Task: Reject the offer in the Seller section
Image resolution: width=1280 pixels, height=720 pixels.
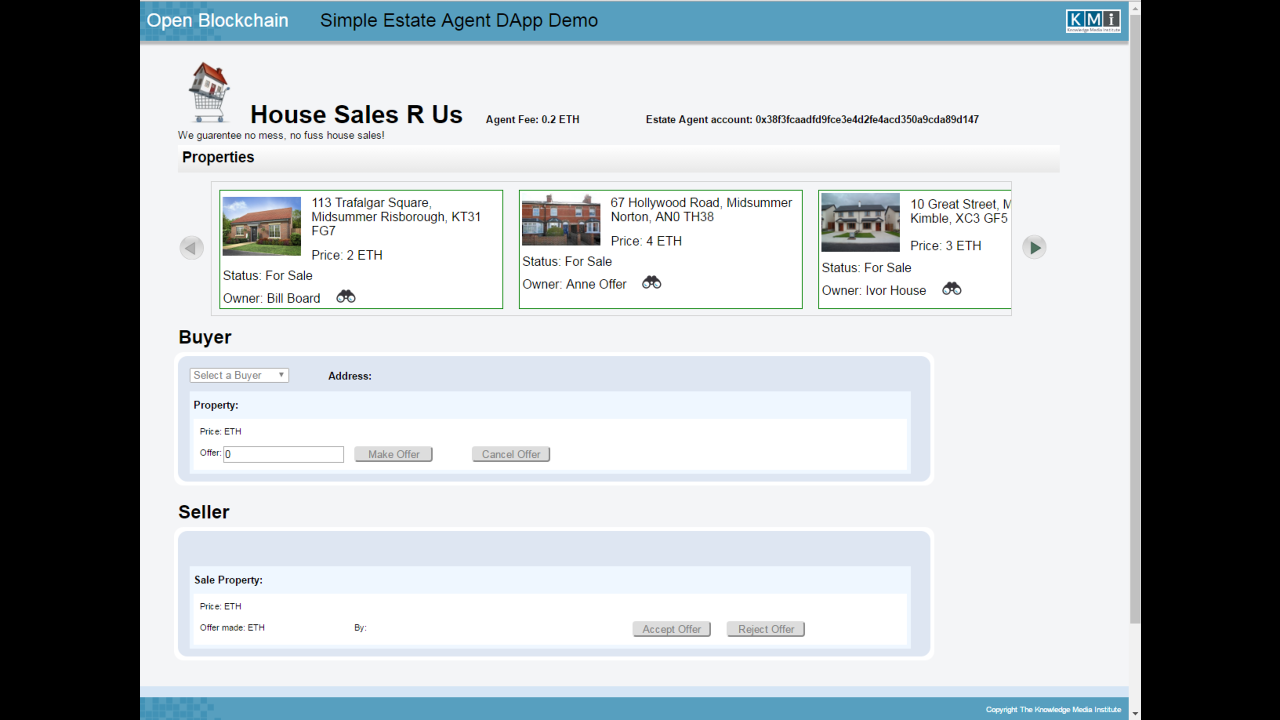Action: click(x=765, y=628)
